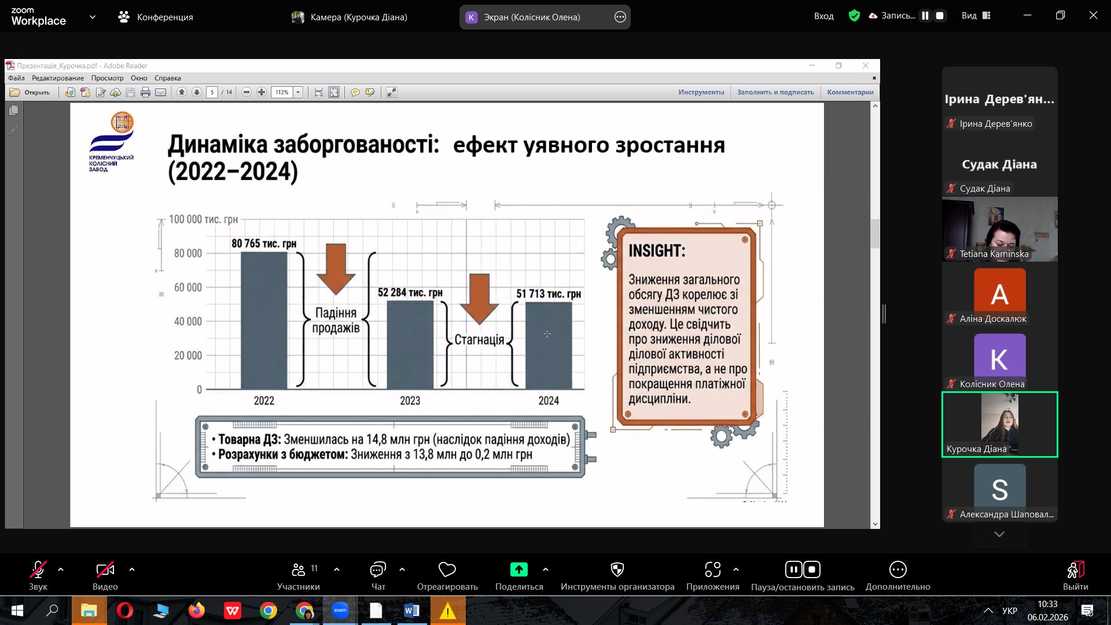Expand audio options arrow next to Звук

pos(61,570)
